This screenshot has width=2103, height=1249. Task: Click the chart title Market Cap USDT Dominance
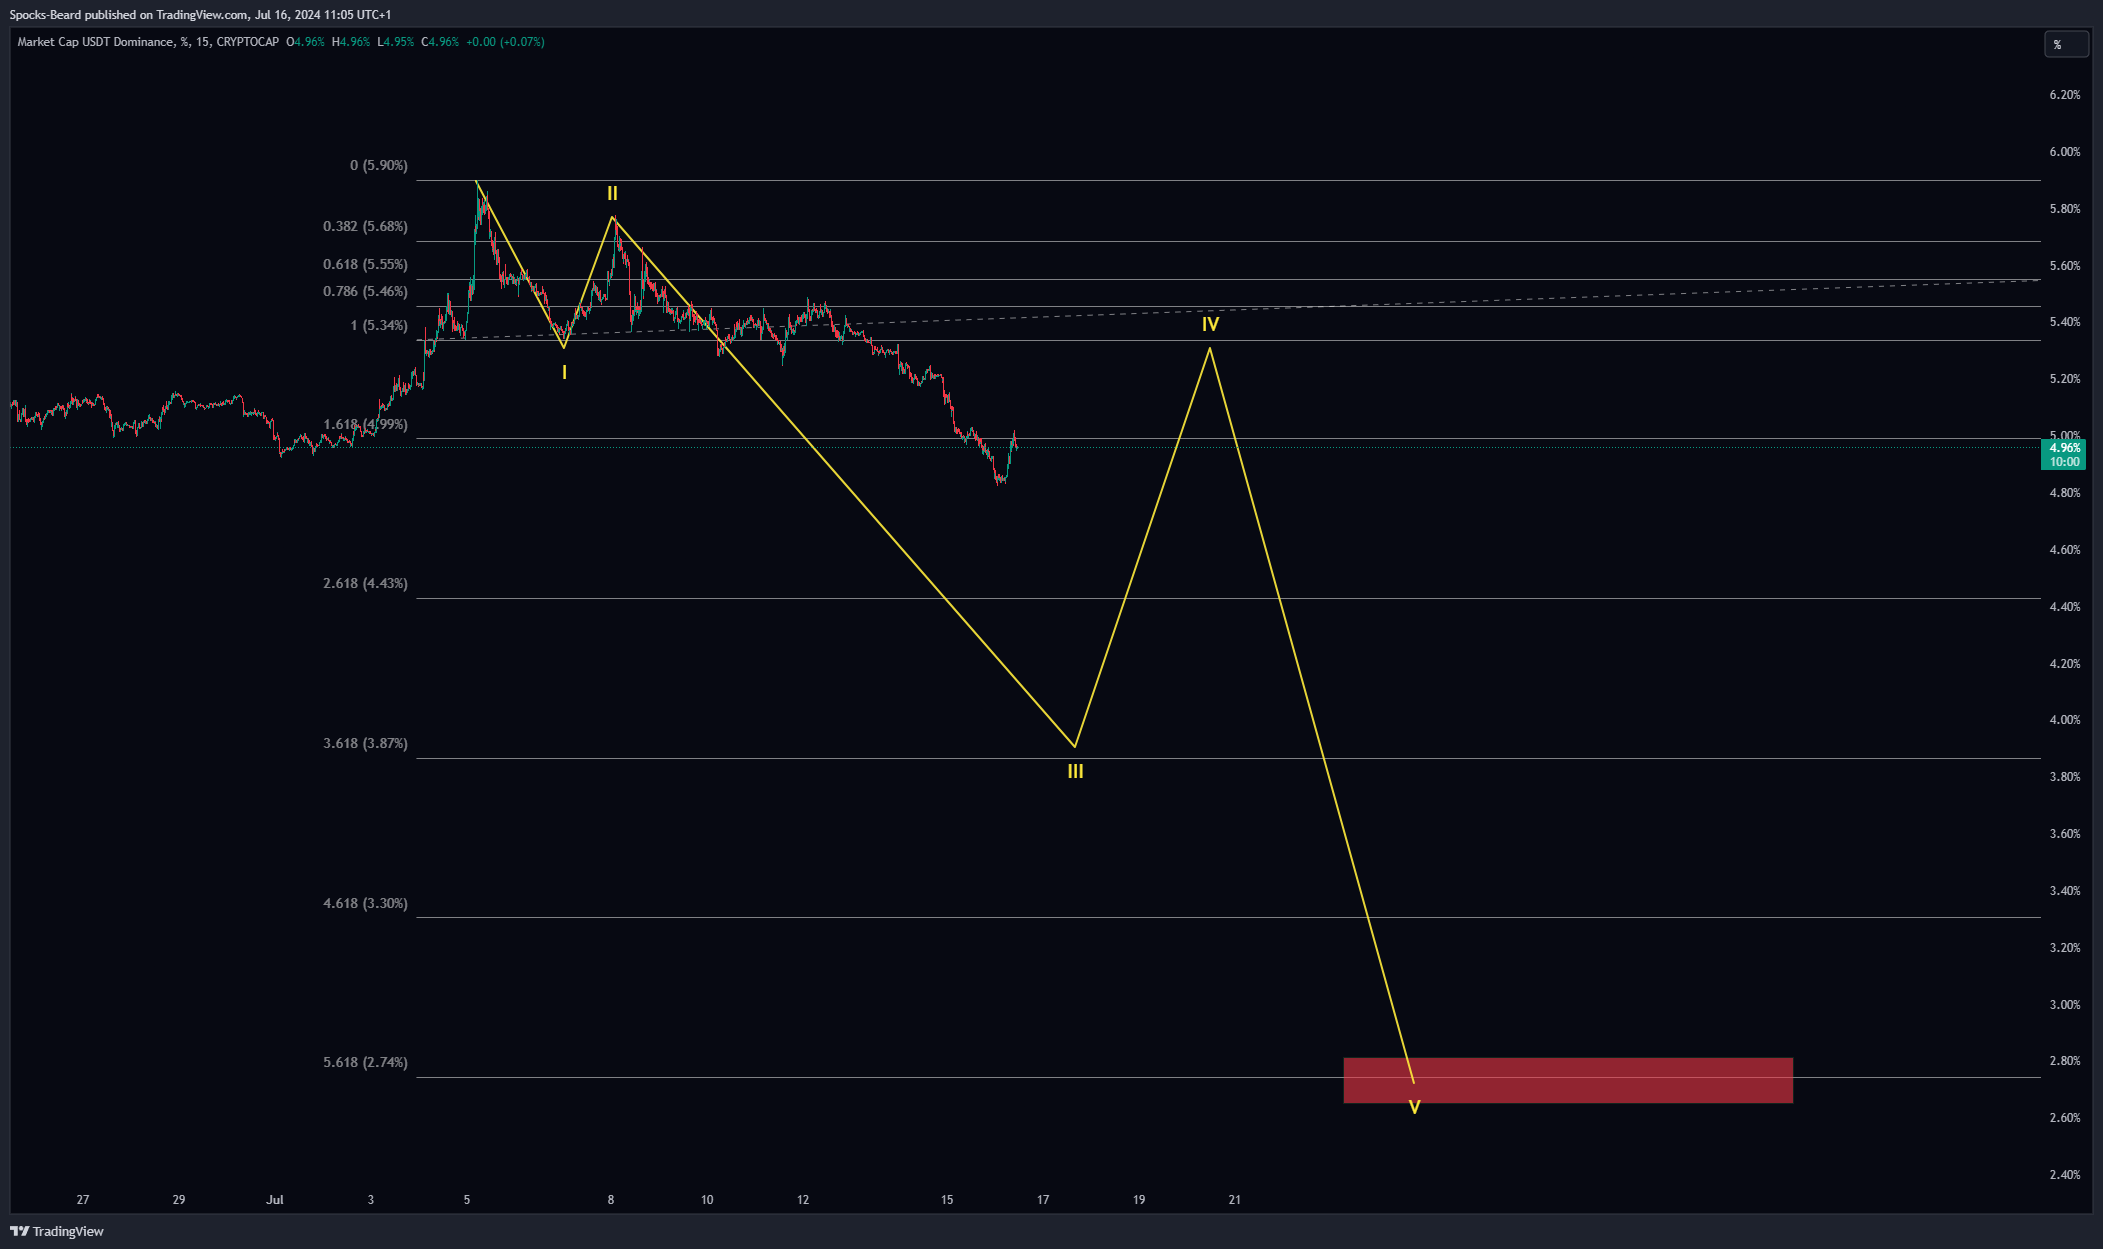pyautogui.click(x=96, y=42)
